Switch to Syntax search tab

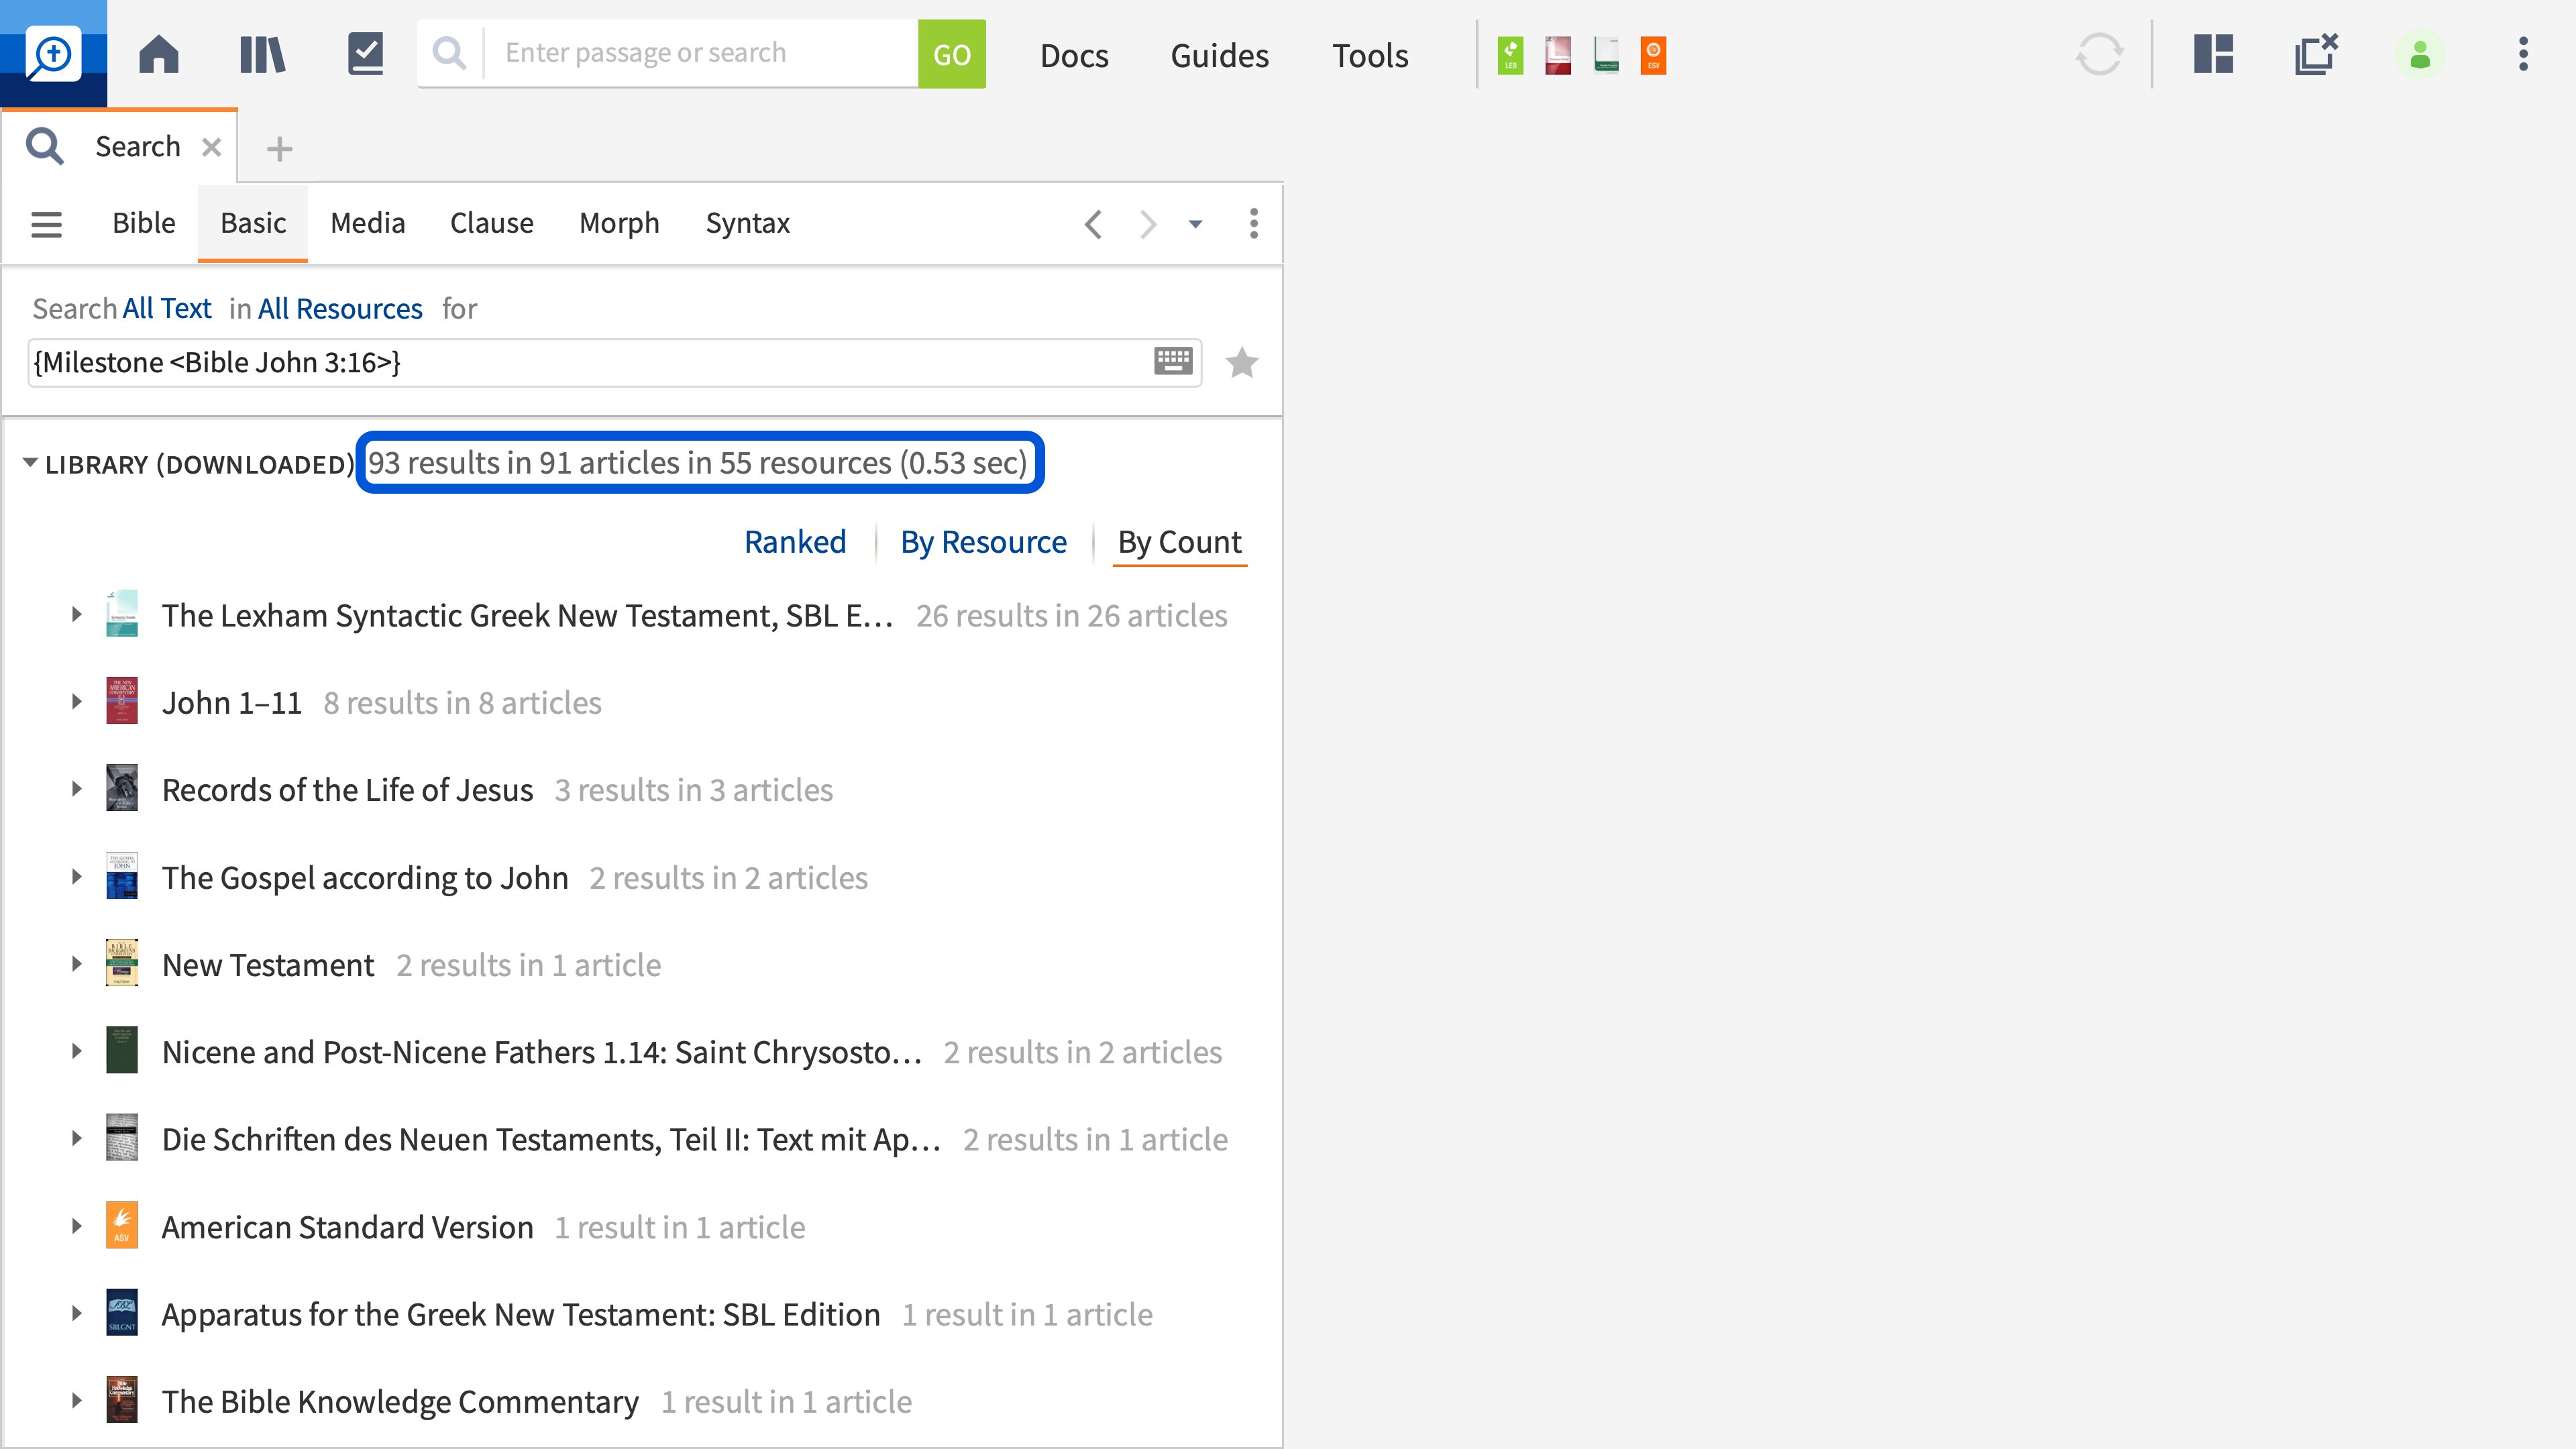[748, 223]
